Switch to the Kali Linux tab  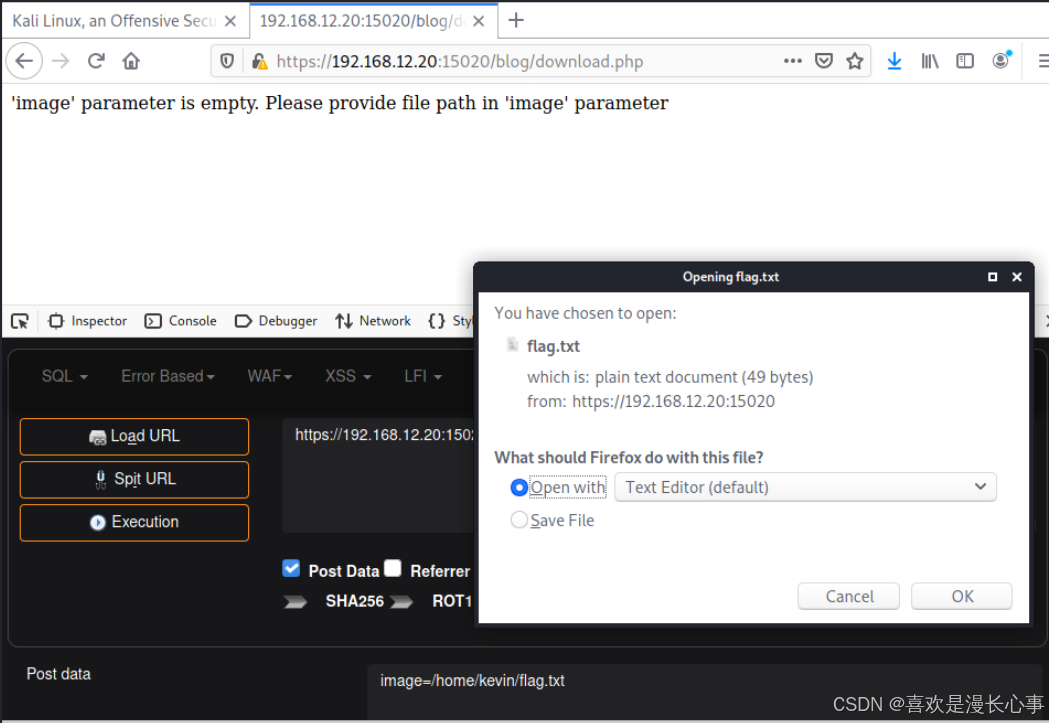(124, 21)
